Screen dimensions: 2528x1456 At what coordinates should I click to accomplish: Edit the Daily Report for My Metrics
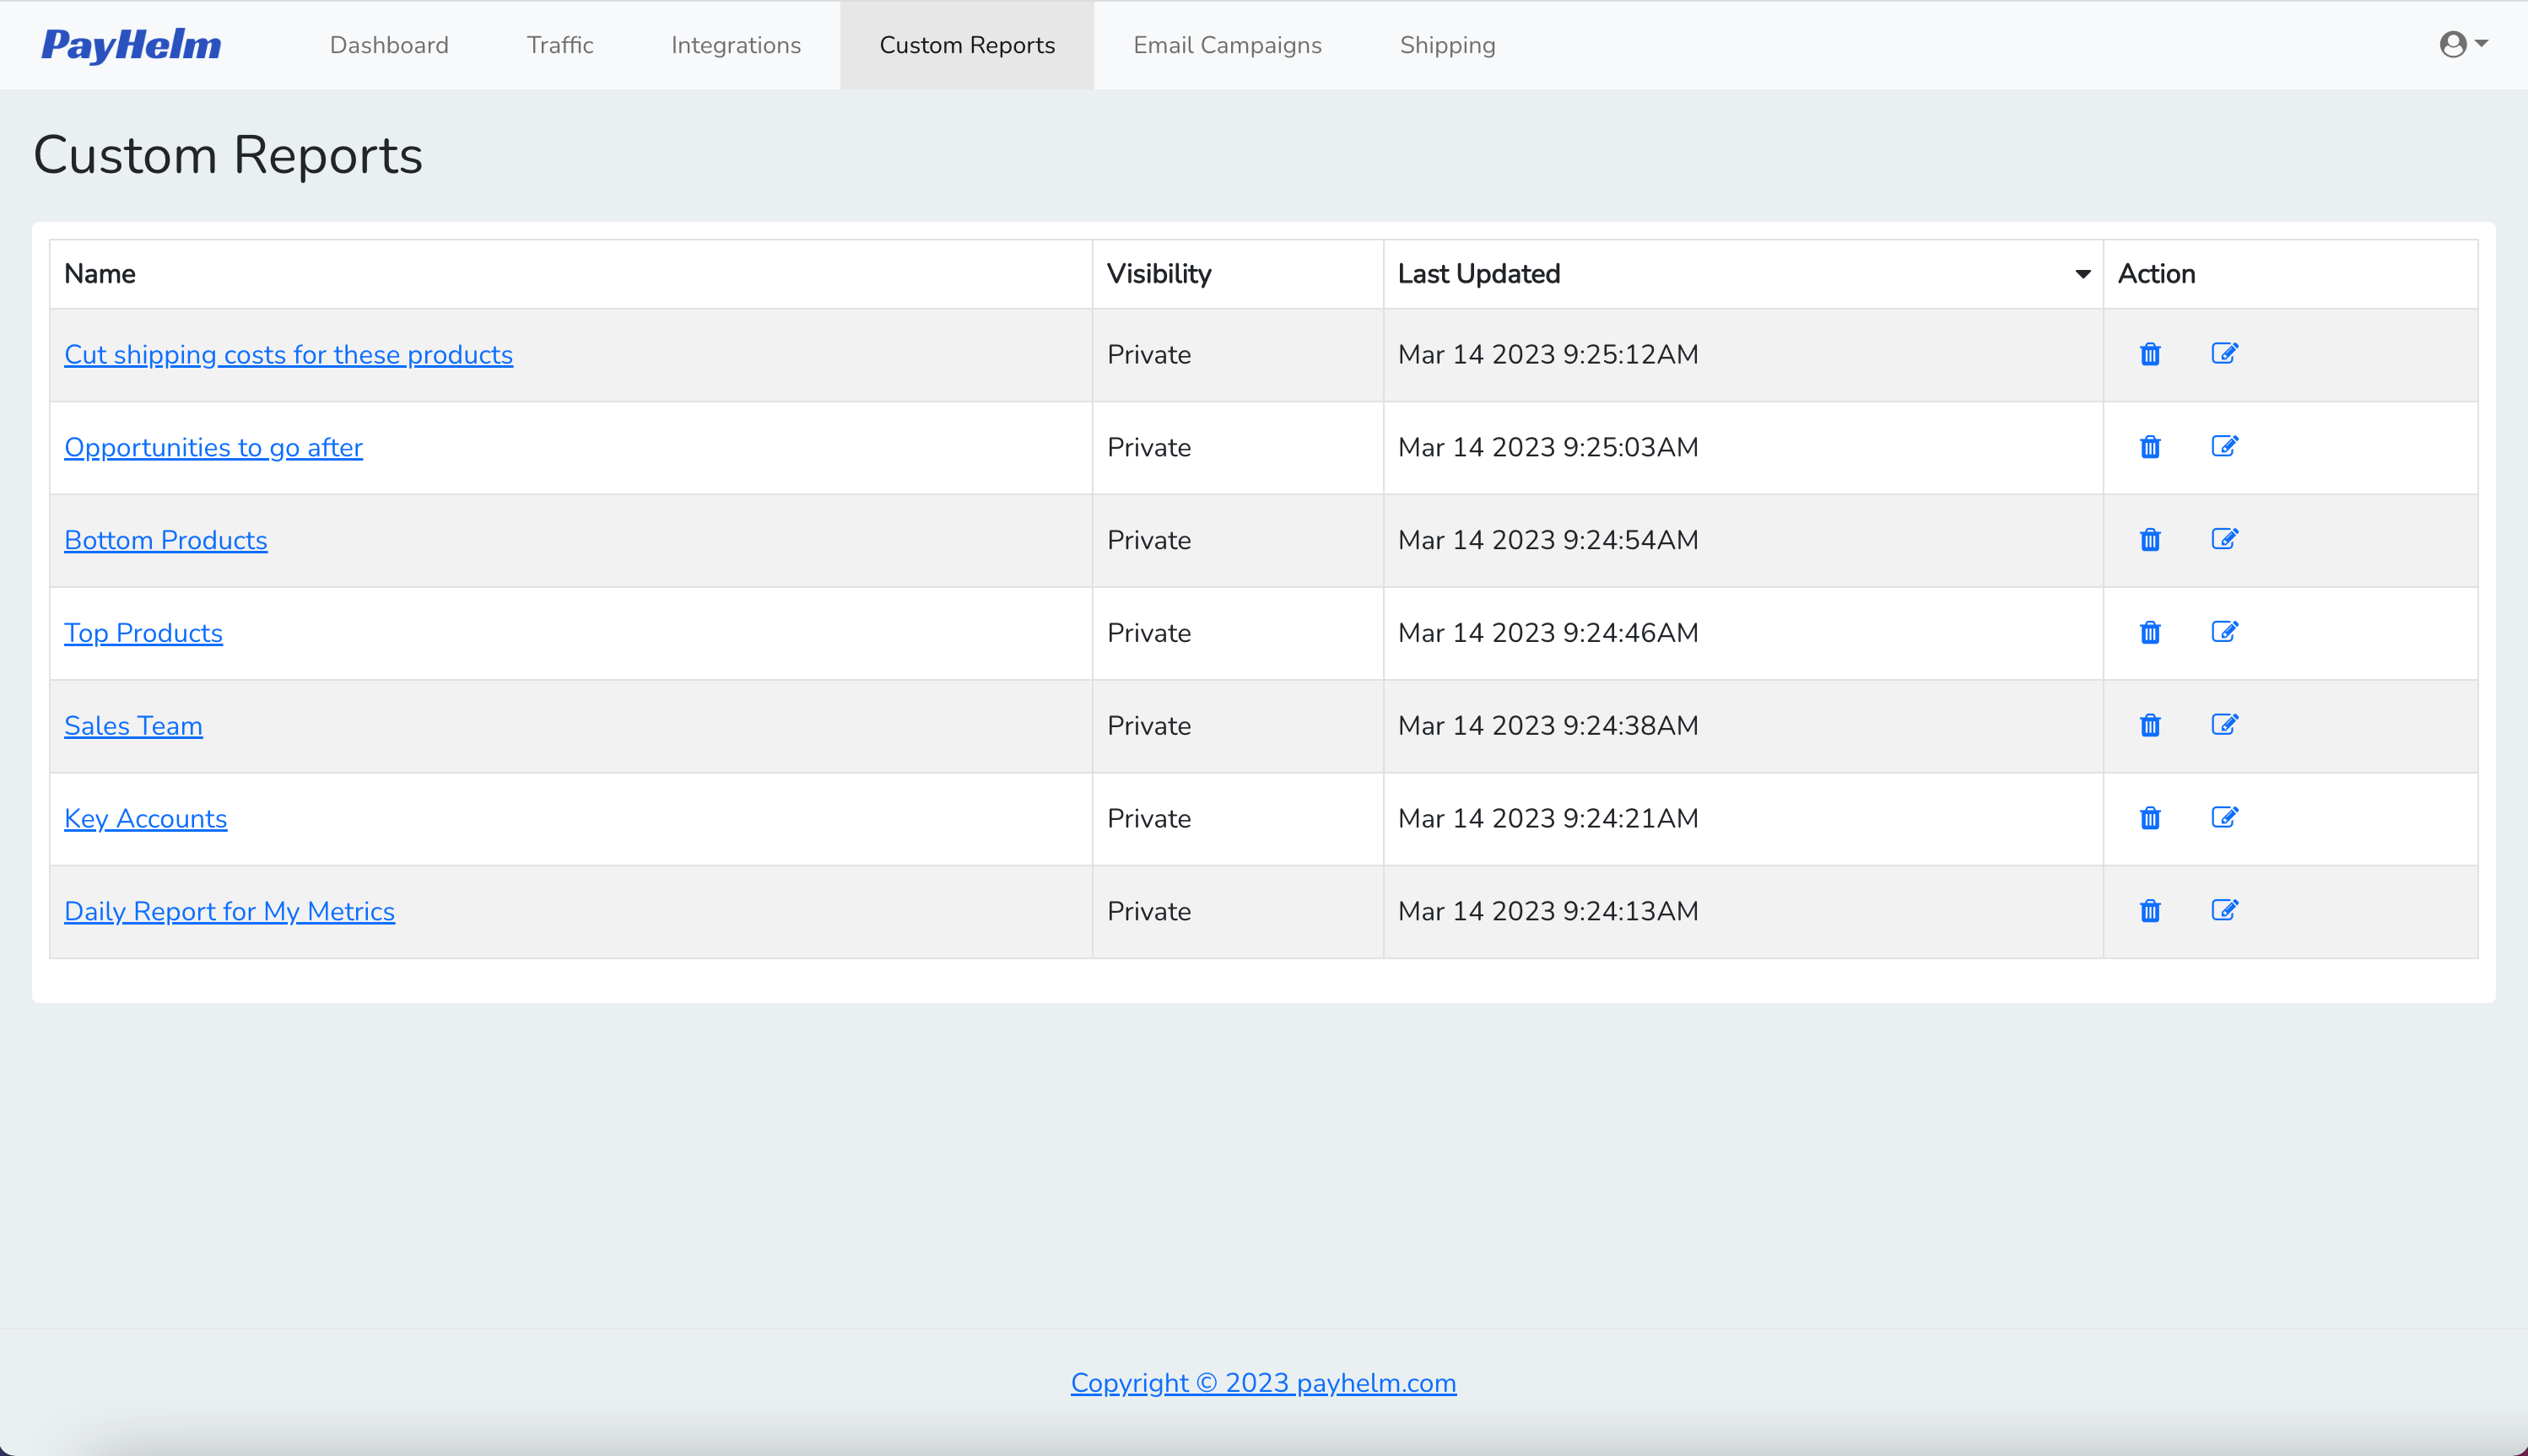(2224, 911)
